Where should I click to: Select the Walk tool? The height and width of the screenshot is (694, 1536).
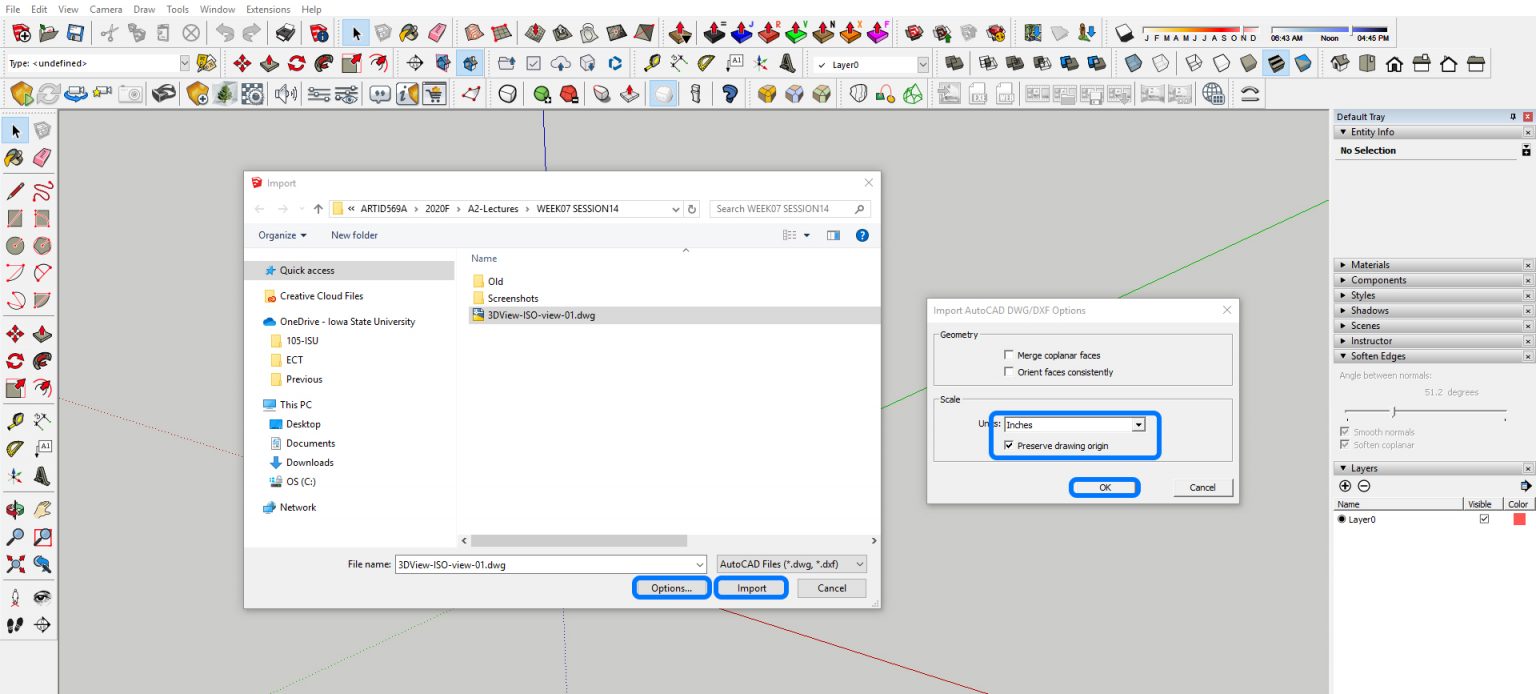click(14, 625)
